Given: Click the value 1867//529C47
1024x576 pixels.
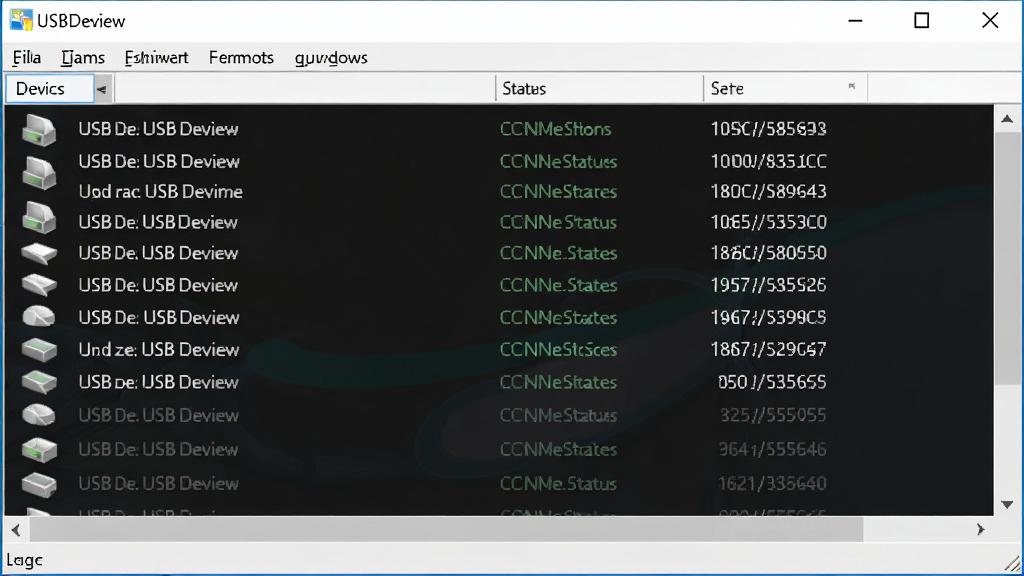Looking at the screenshot, I should 769,350.
